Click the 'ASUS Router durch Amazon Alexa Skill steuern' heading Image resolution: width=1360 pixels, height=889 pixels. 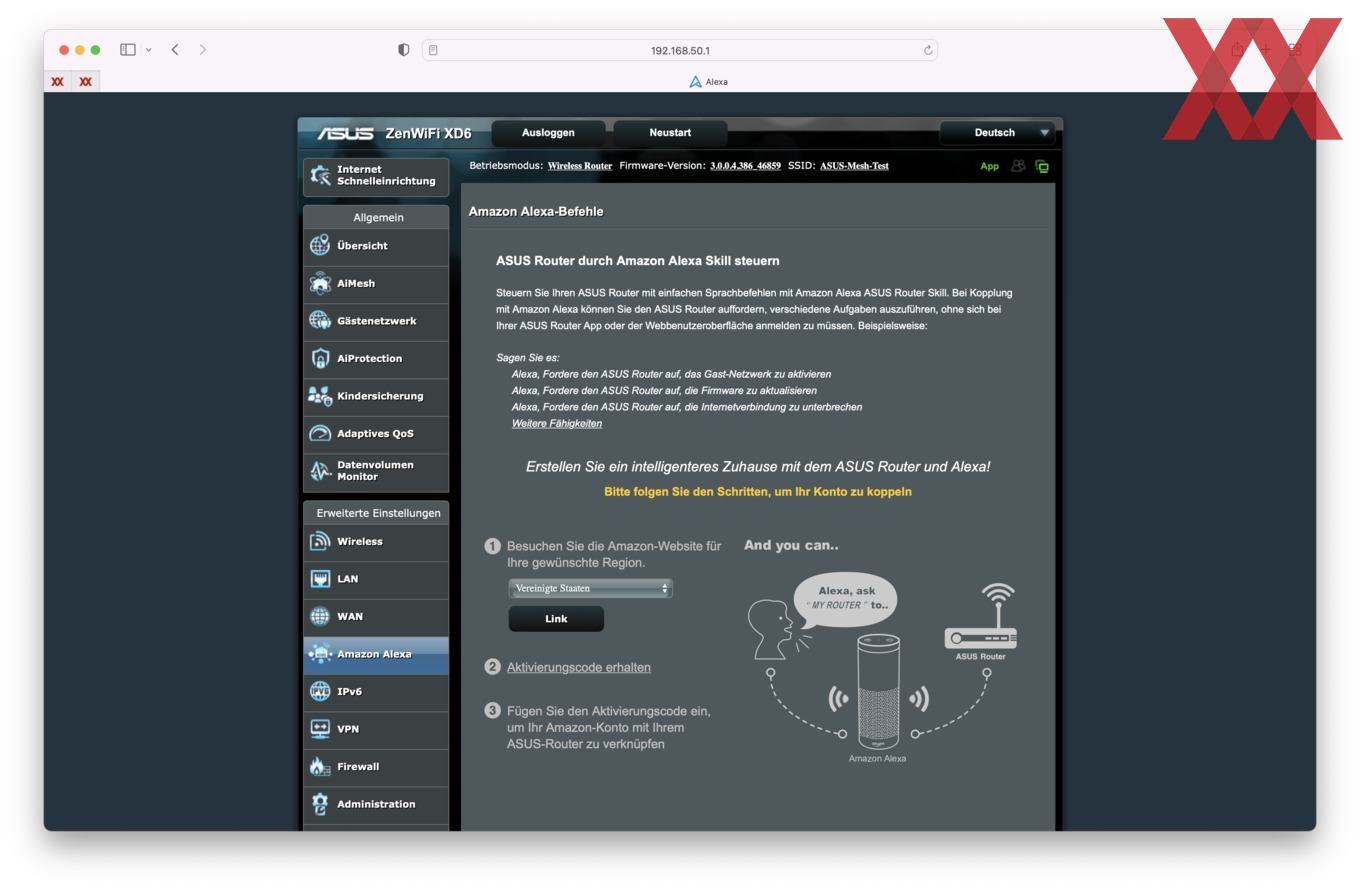[x=638, y=261]
